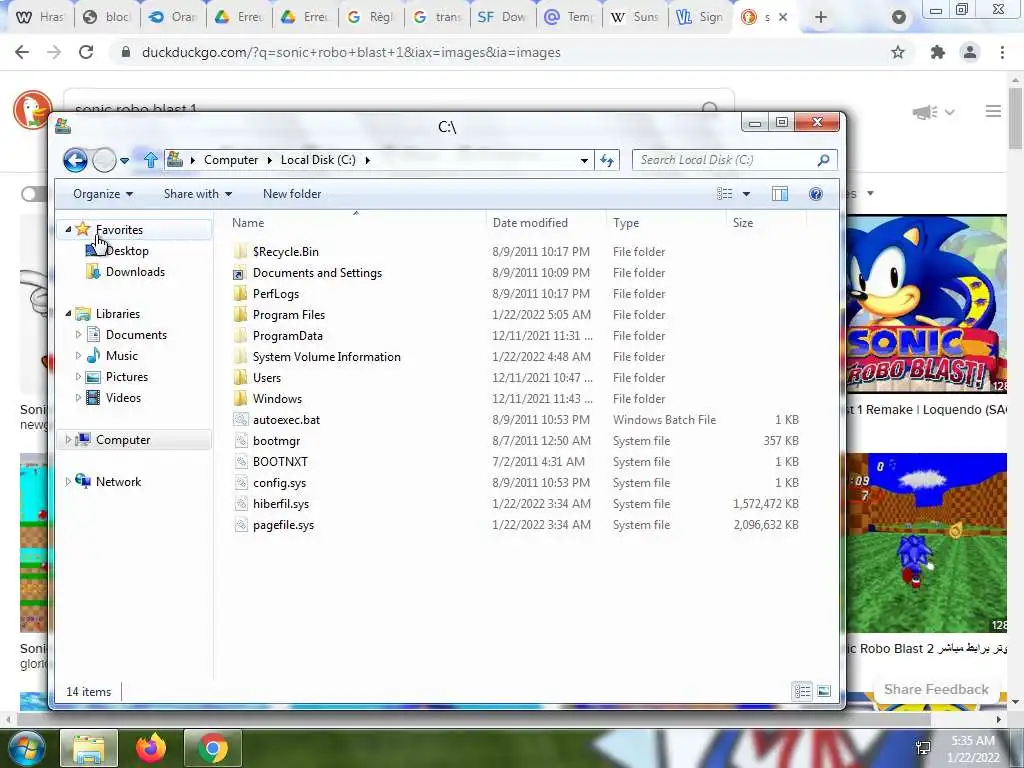This screenshot has height=768, width=1024.
Task: Click Share Feedback link on DuckDuckGo
Action: pyautogui.click(x=936, y=690)
